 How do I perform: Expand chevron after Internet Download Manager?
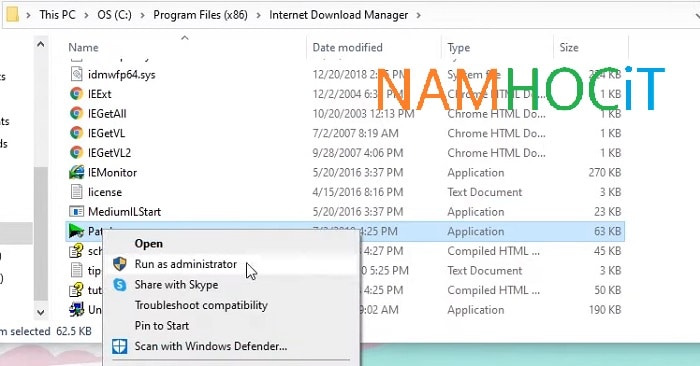coord(418,15)
